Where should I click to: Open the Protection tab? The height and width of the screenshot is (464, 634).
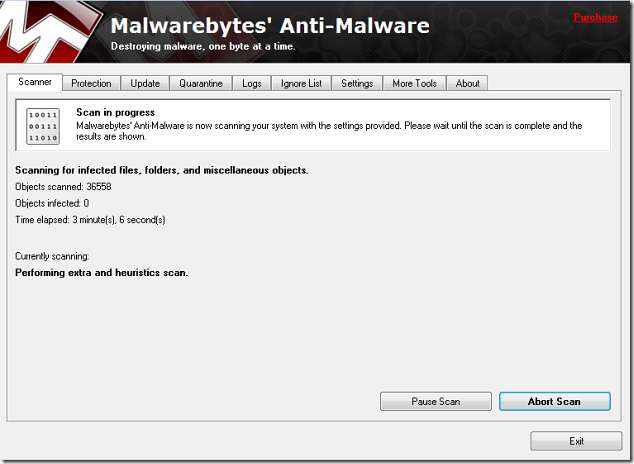[91, 83]
